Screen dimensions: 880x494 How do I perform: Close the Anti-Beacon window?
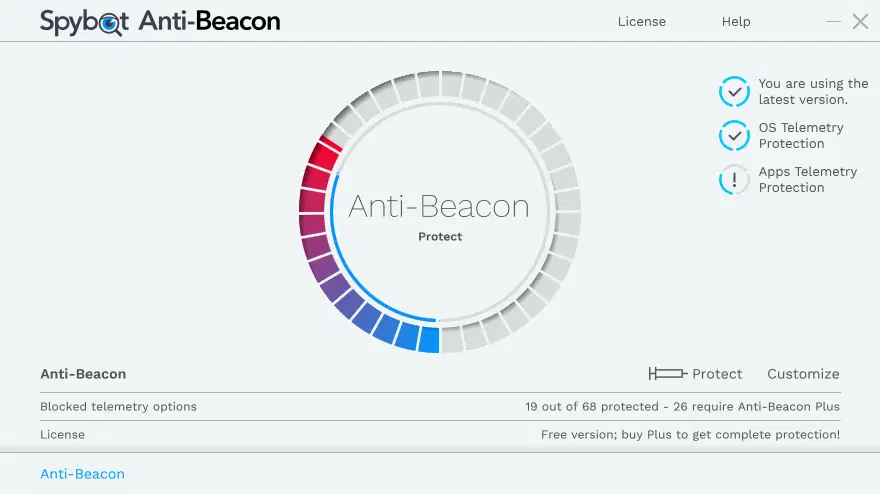coord(860,21)
